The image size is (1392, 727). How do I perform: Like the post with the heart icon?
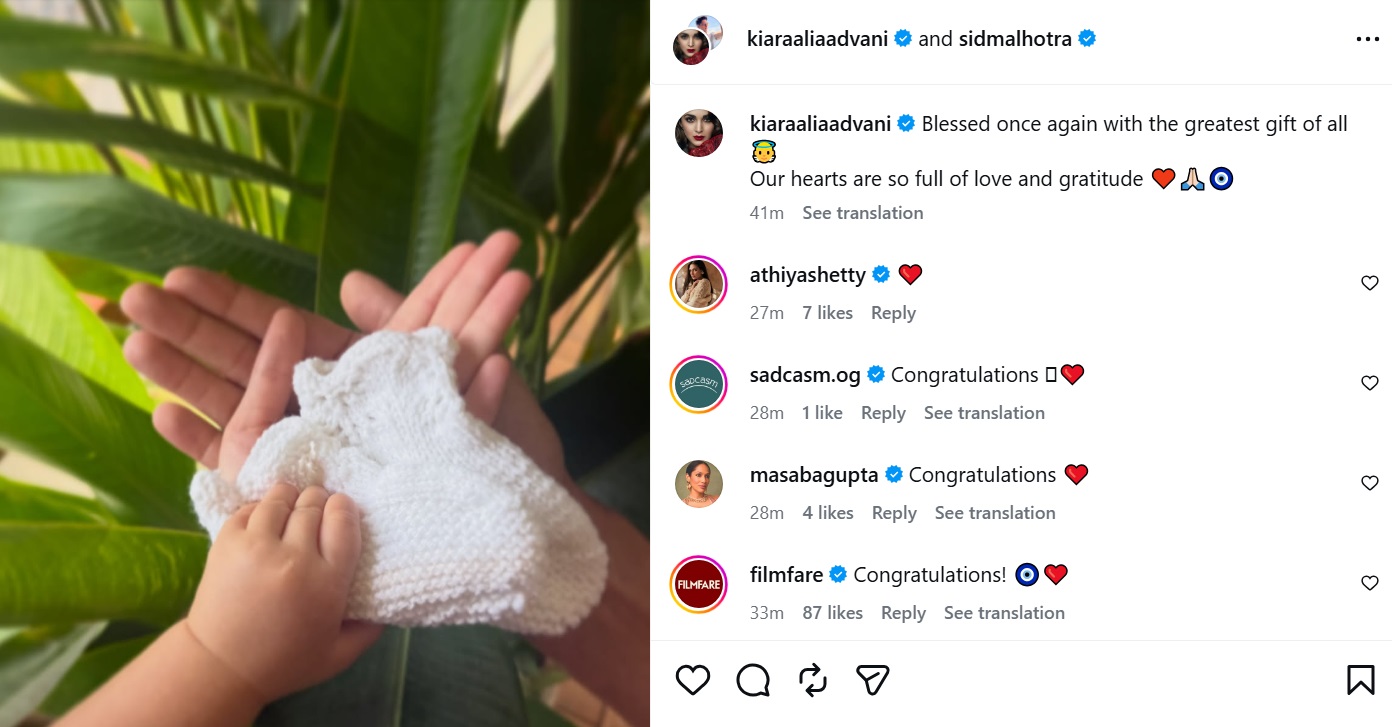coord(692,680)
